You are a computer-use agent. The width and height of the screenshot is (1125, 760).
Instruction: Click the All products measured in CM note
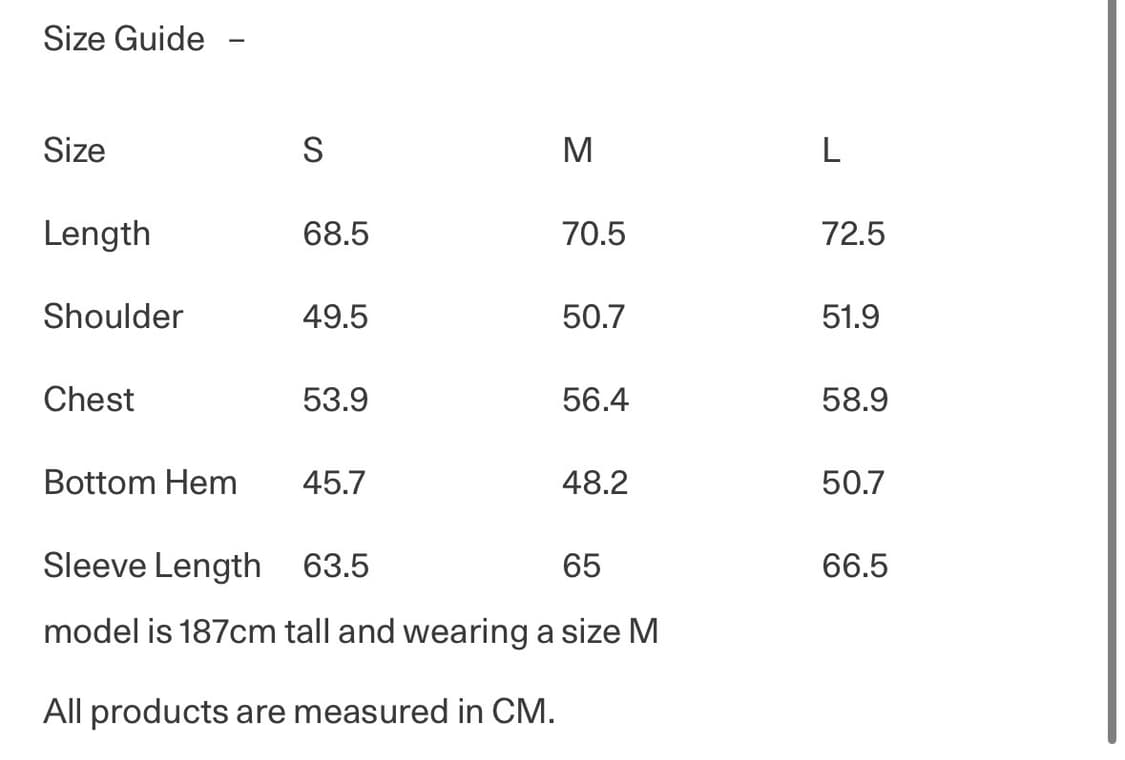[298, 712]
